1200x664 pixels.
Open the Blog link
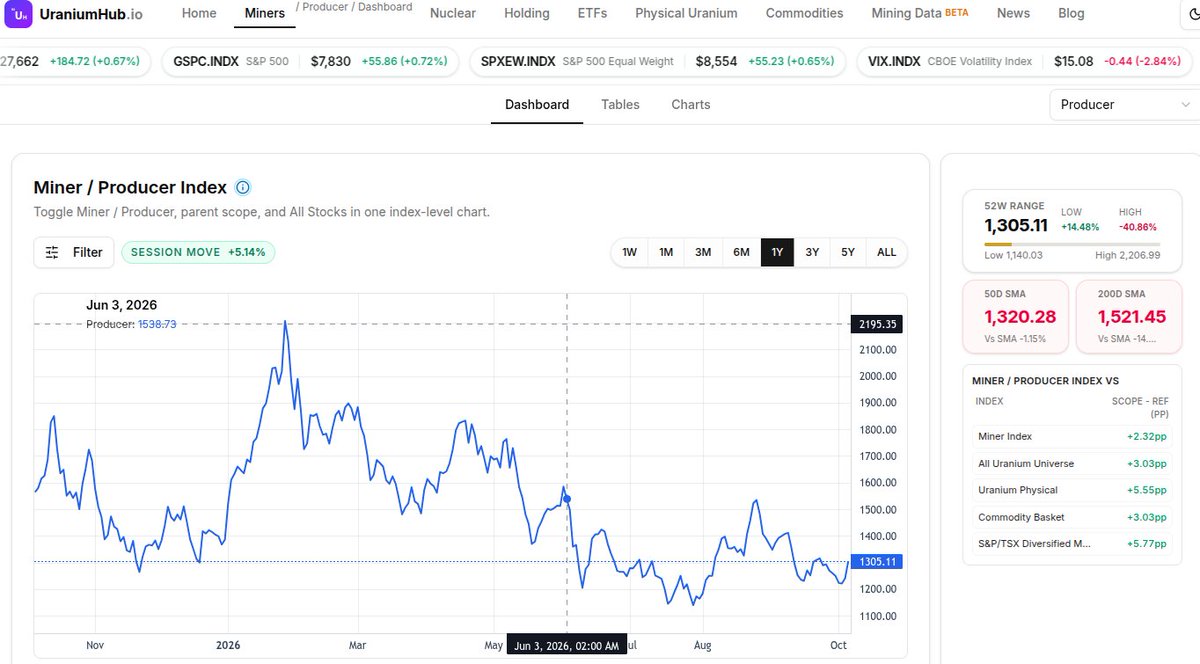[x=1071, y=13]
